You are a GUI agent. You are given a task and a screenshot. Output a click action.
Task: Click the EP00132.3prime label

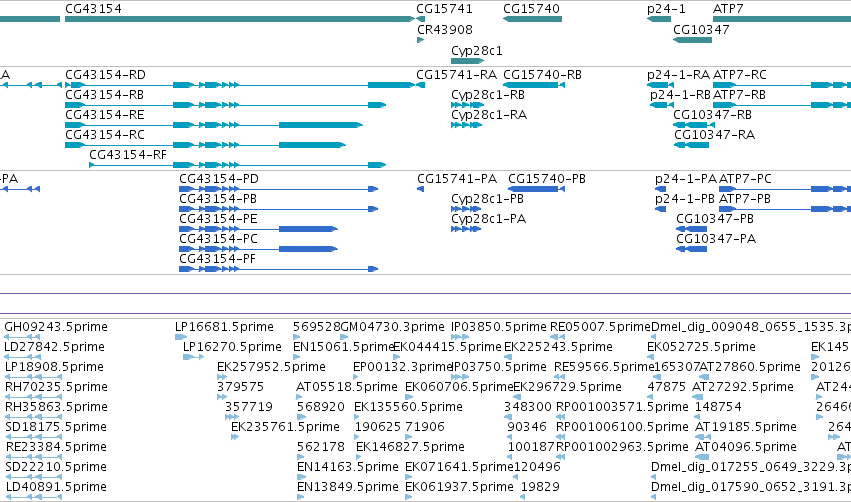pos(403,367)
